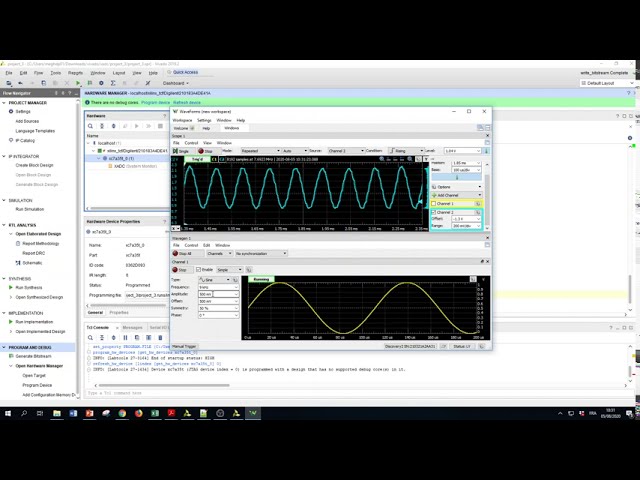
Task: Click the gear icon beside Sine type
Action: tap(235, 280)
